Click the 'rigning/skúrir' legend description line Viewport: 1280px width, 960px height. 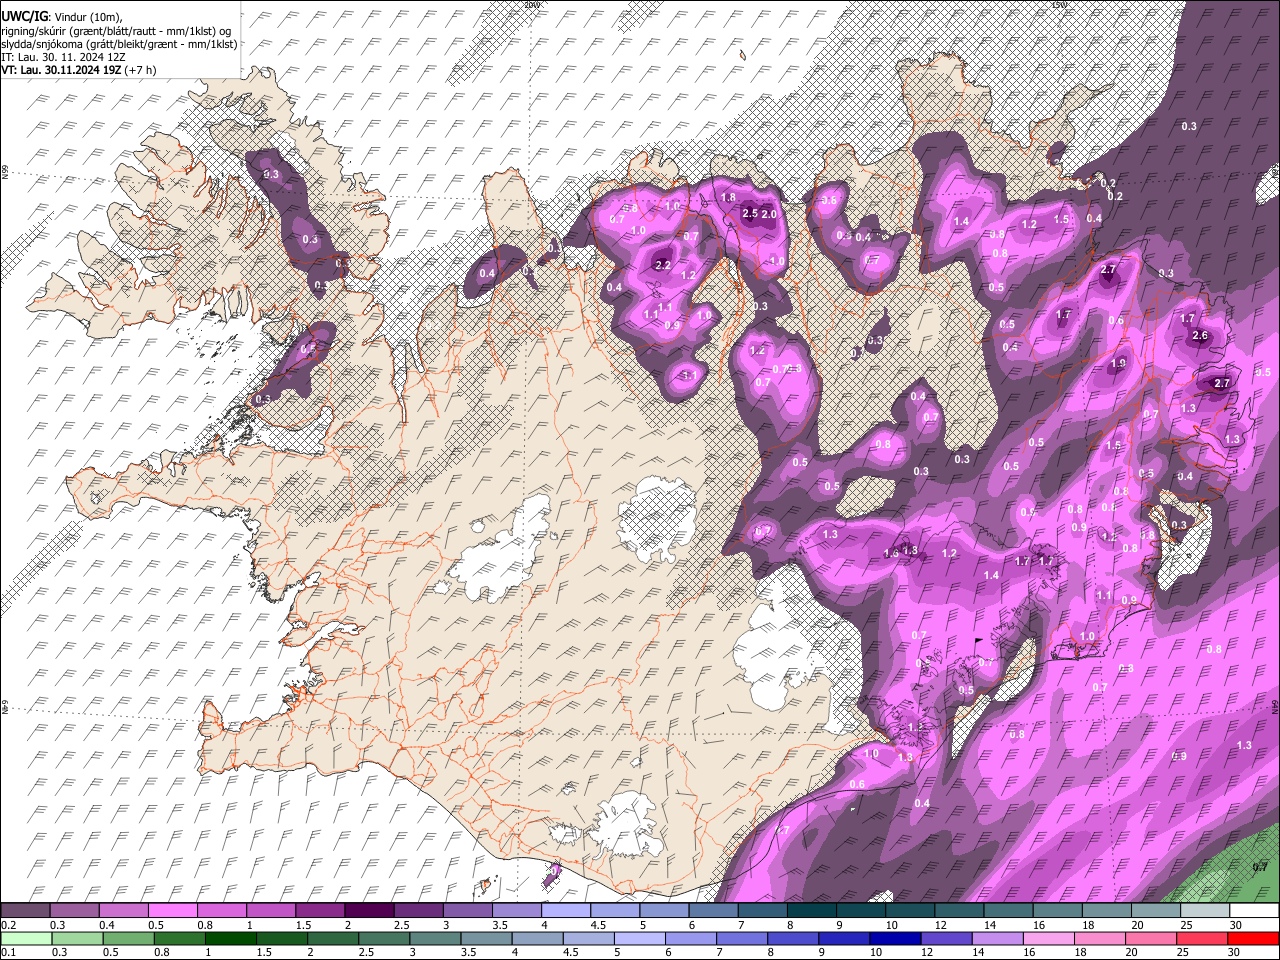pos(116,30)
